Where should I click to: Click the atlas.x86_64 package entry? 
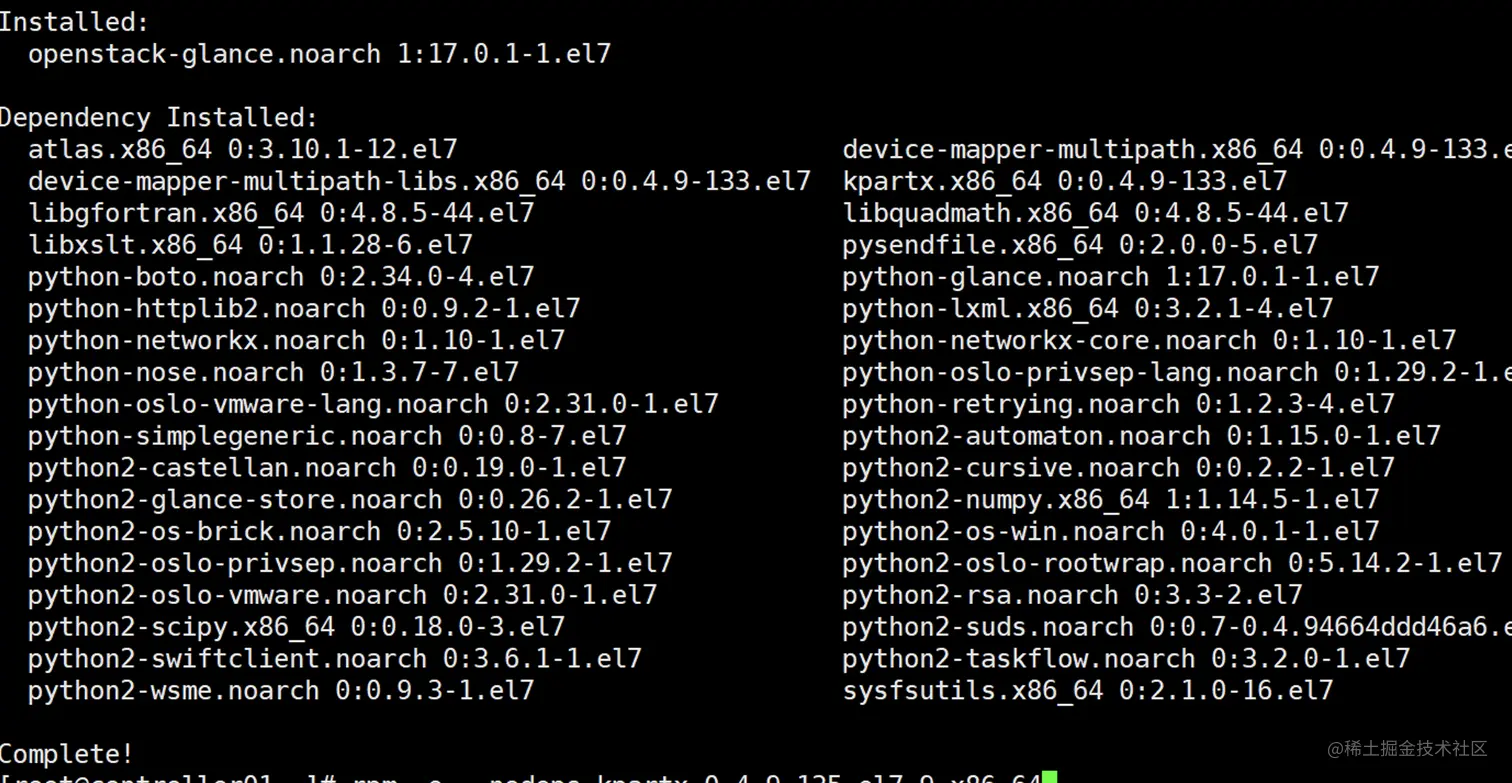pos(242,150)
